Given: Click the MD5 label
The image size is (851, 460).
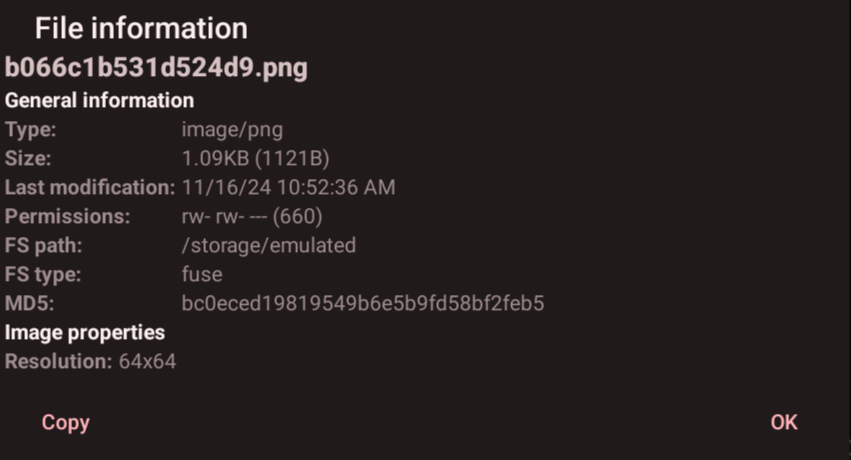Looking at the screenshot, I should [x=27, y=303].
